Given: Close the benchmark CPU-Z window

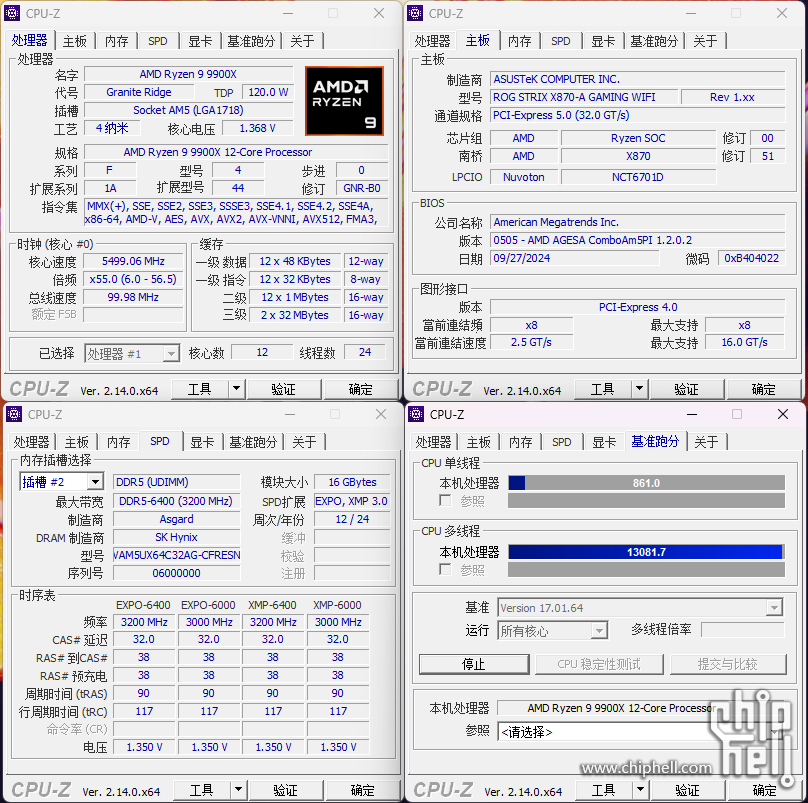Looking at the screenshot, I should (x=783, y=414).
